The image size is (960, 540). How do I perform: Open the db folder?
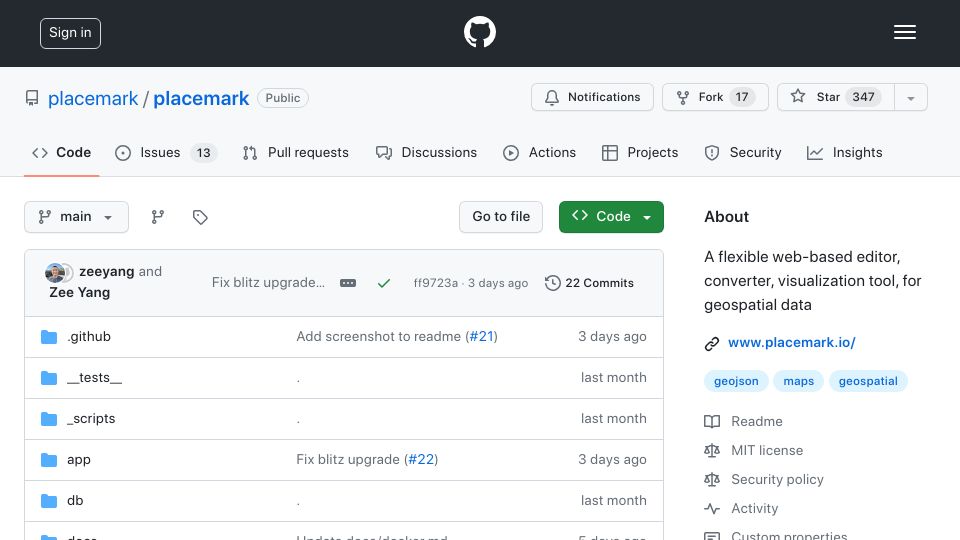75,501
